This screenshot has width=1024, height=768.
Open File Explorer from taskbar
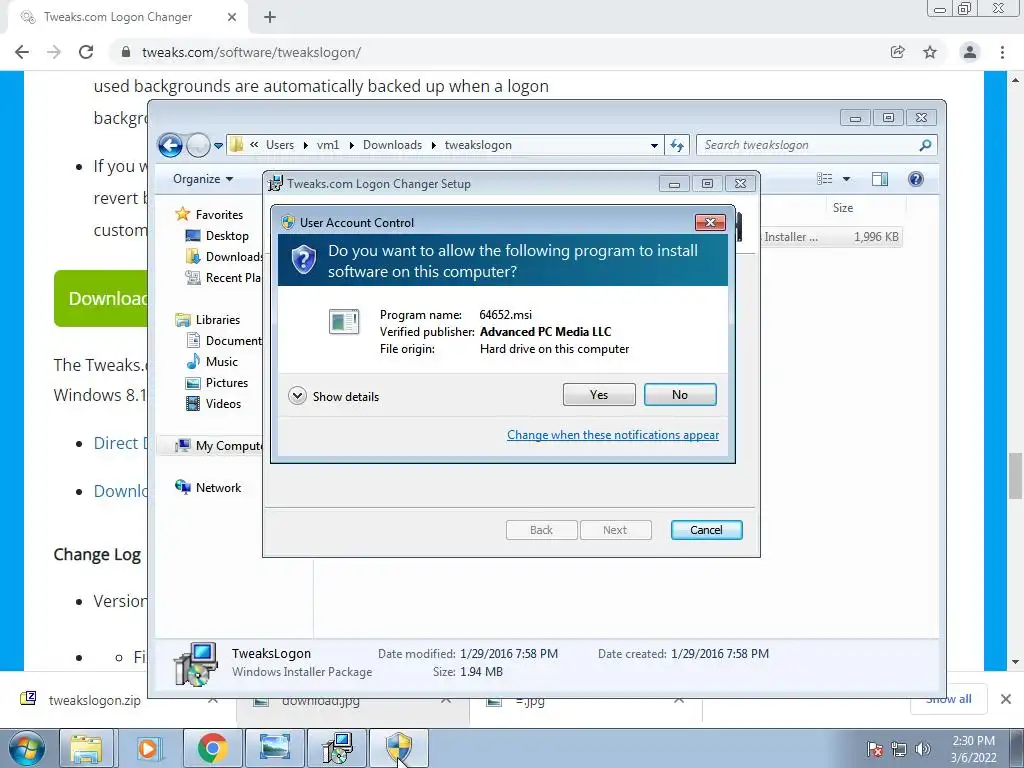(86, 748)
